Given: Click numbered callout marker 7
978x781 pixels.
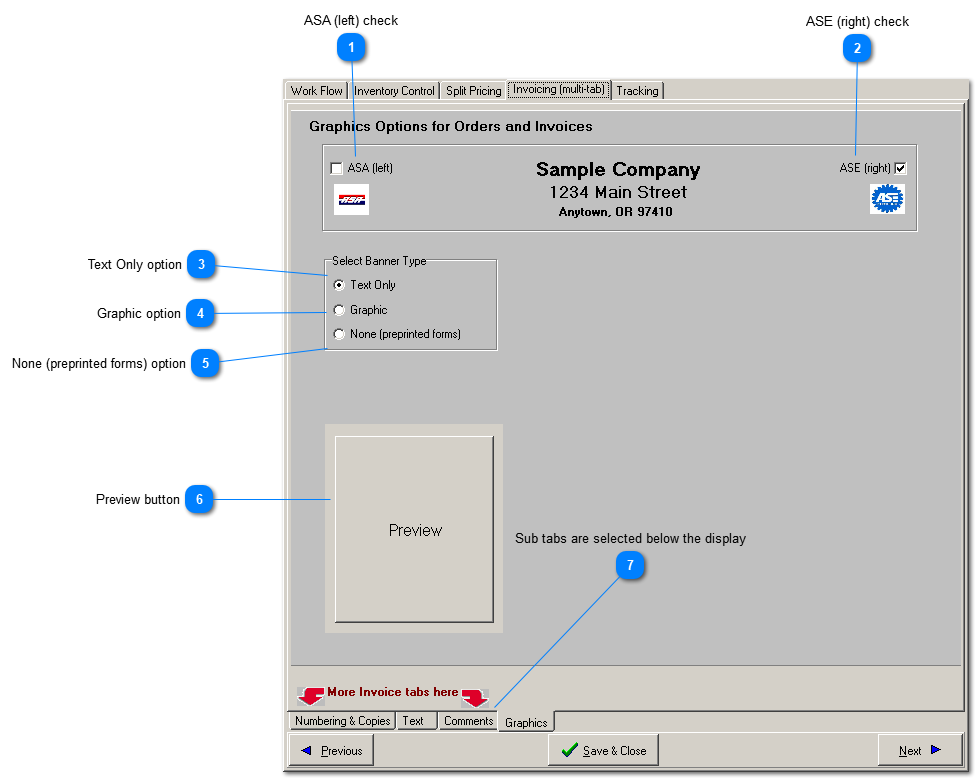Looking at the screenshot, I should (x=630, y=566).
